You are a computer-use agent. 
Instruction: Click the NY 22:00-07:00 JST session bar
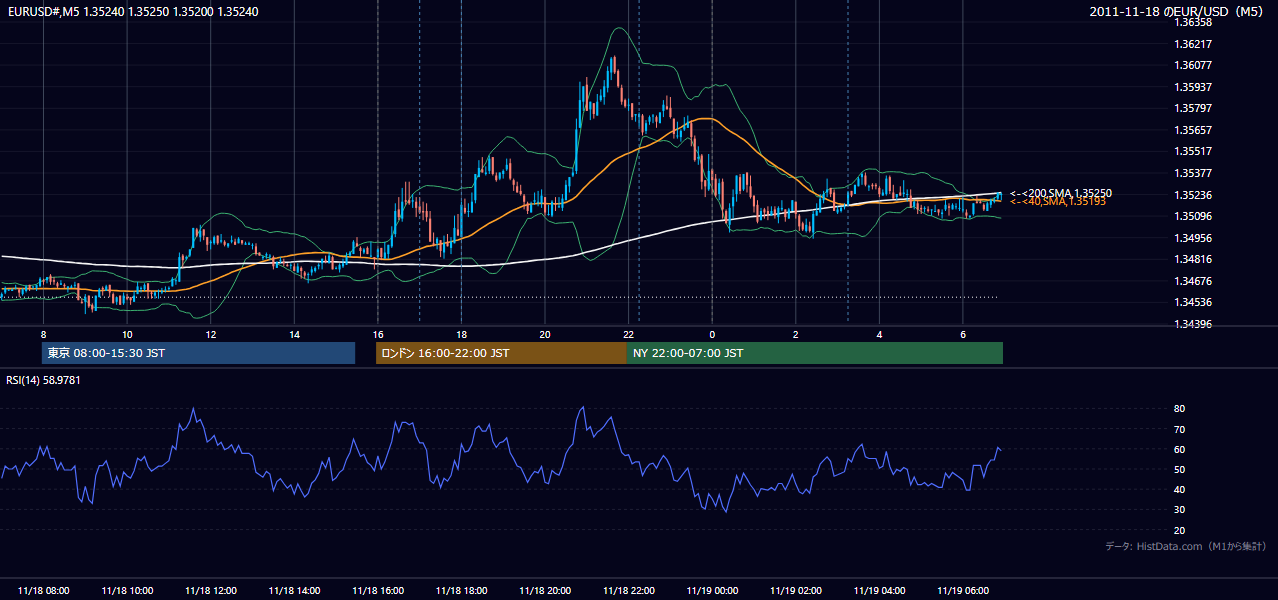pyautogui.click(x=815, y=353)
